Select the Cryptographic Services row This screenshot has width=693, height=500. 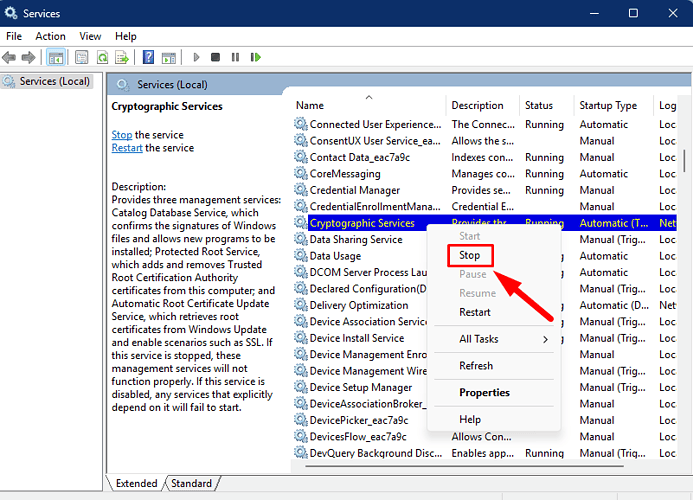click(485, 223)
